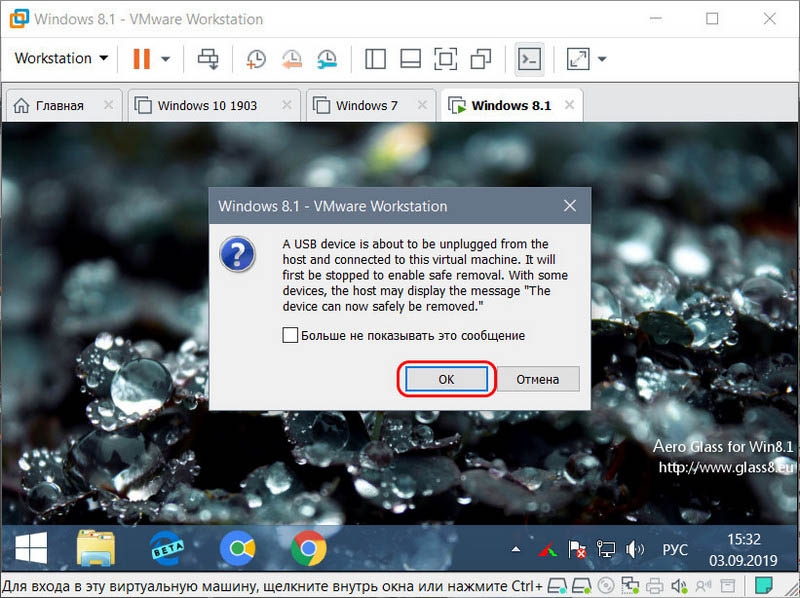The width and height of the screenshot is (800, 598).
Task: Click the CD/DVD drive status icon
Action: click(606, 586)
